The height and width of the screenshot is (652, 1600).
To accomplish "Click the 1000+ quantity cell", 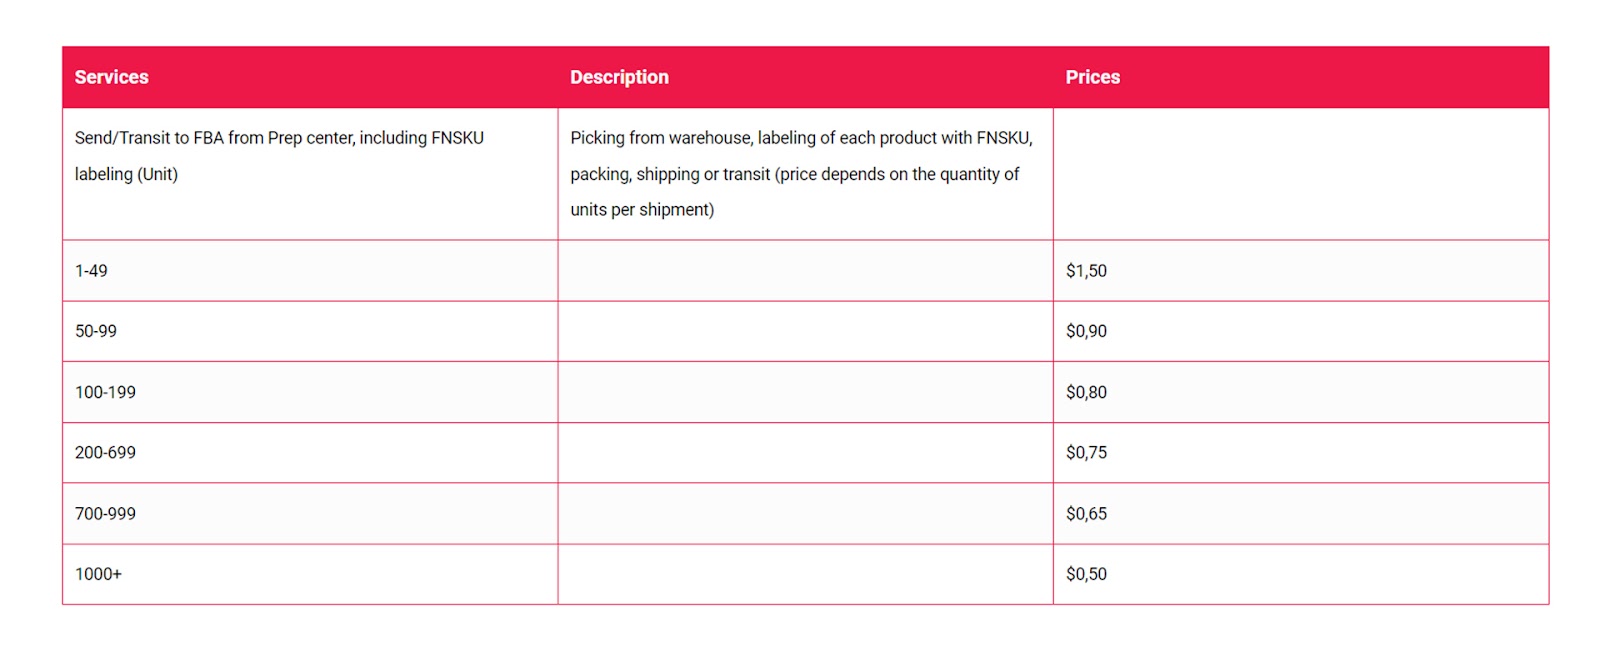I will point(98,574).
